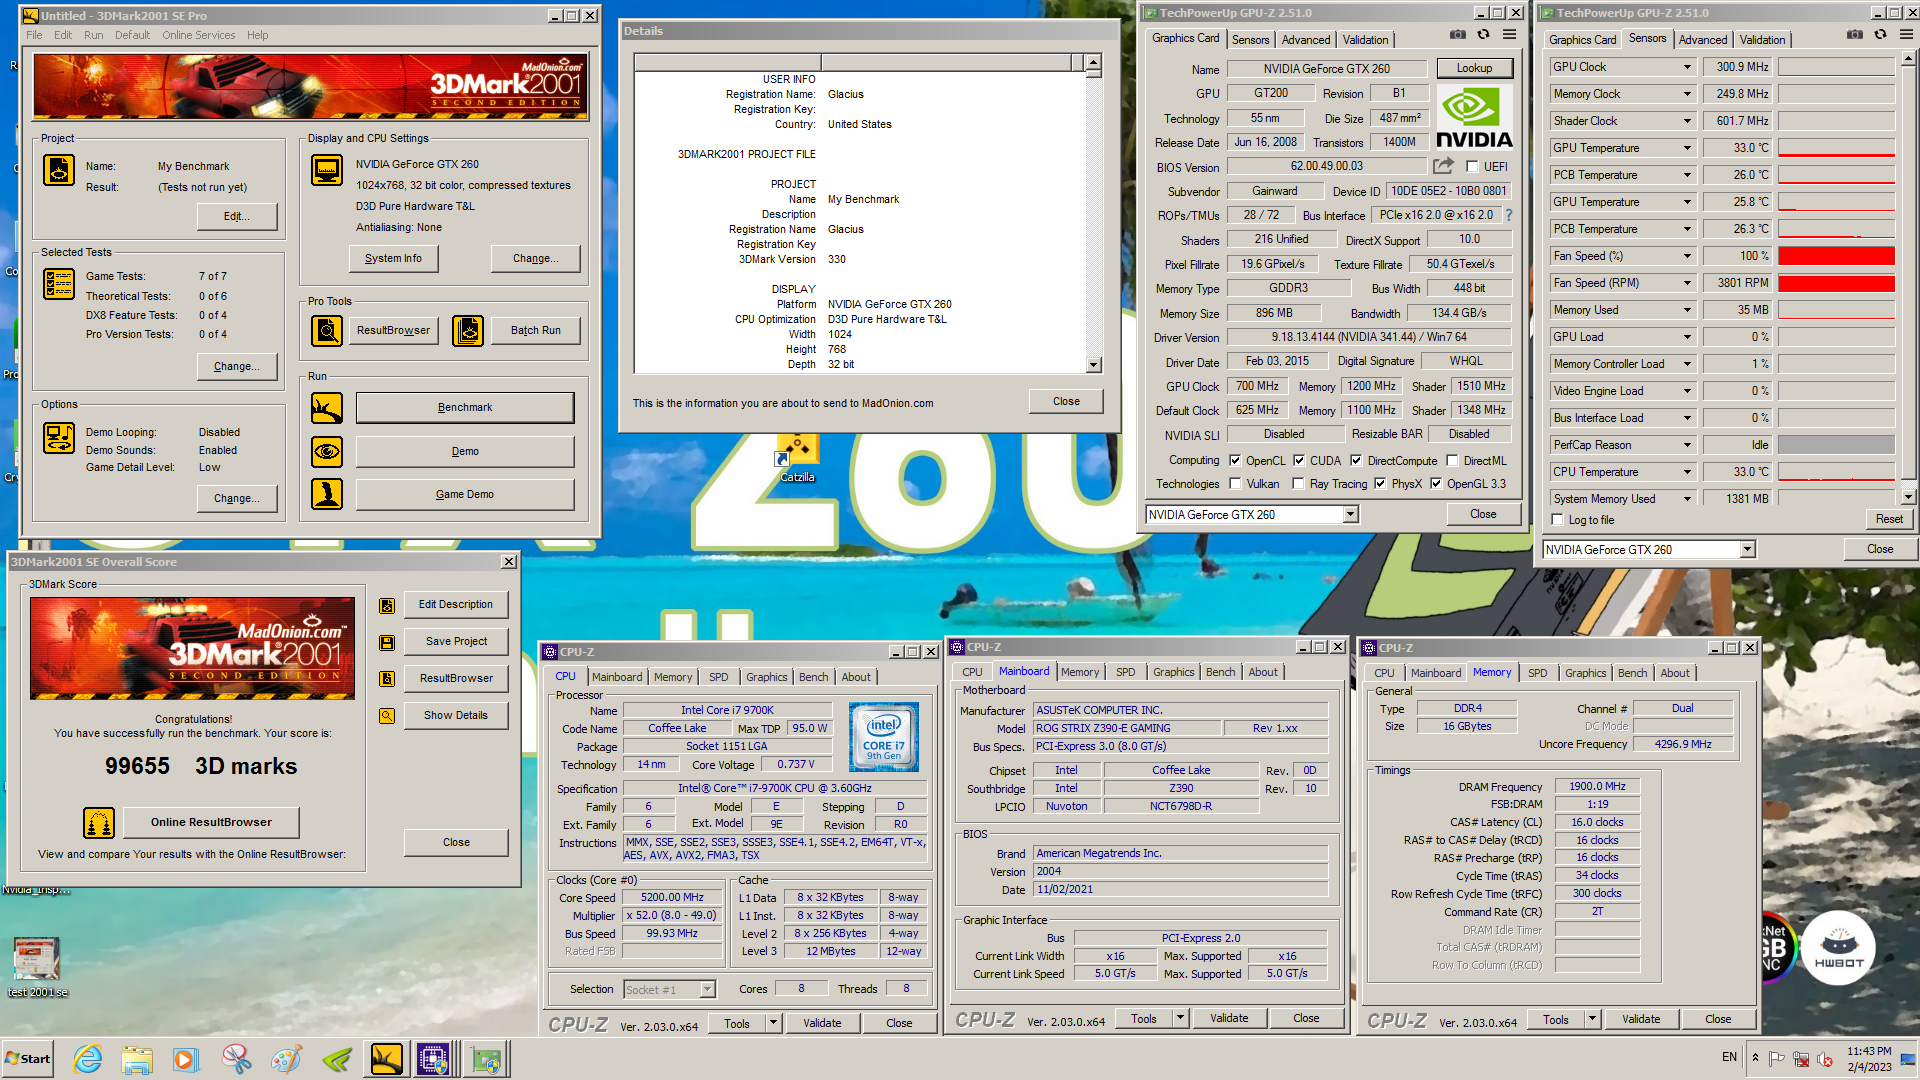The height and width of the screenshot is (1080, 1920).
Task: Click the camera icon in GPU-Z Sensors window
Action: click(x=1855, y=35)
